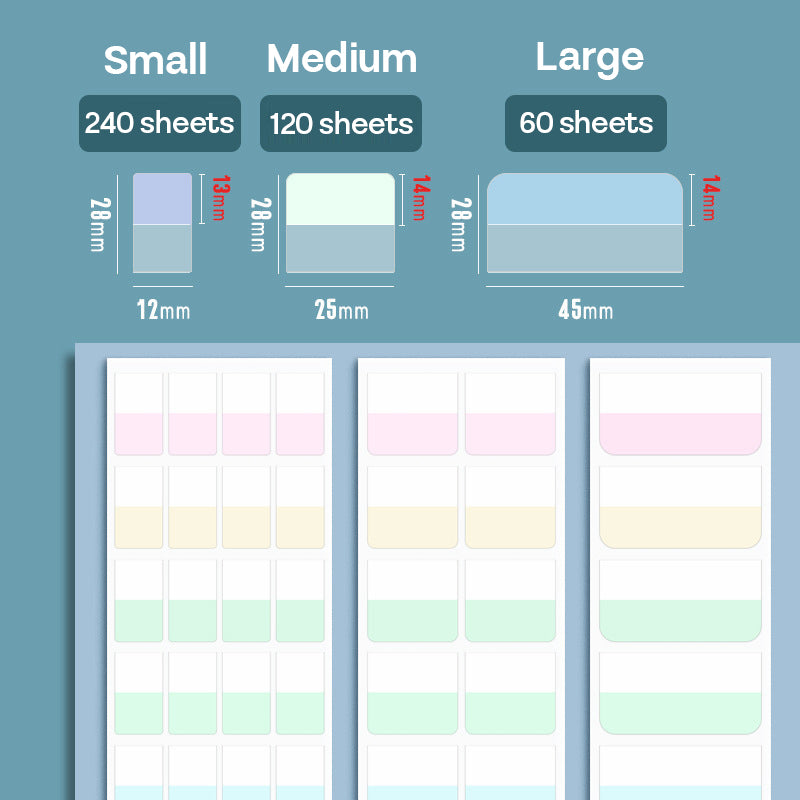
Task: Click the 25mm width label
Action: point(341,310)
